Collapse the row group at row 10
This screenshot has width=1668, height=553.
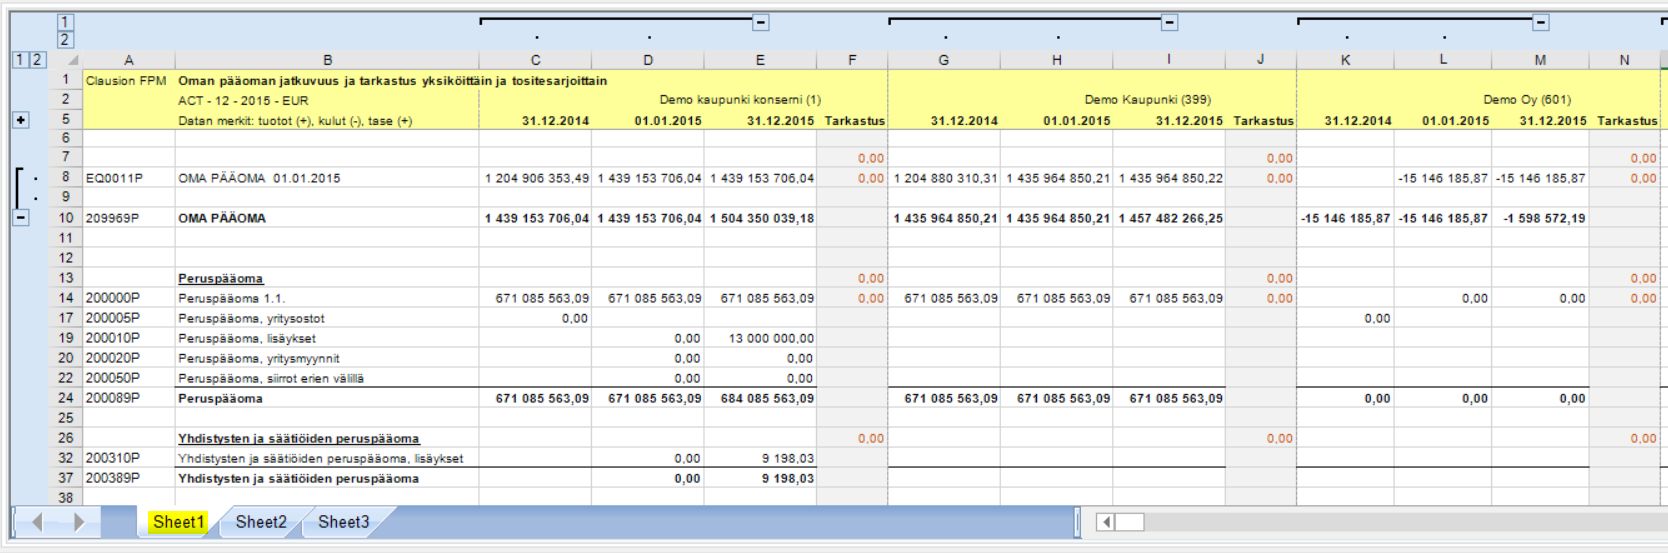20,218
